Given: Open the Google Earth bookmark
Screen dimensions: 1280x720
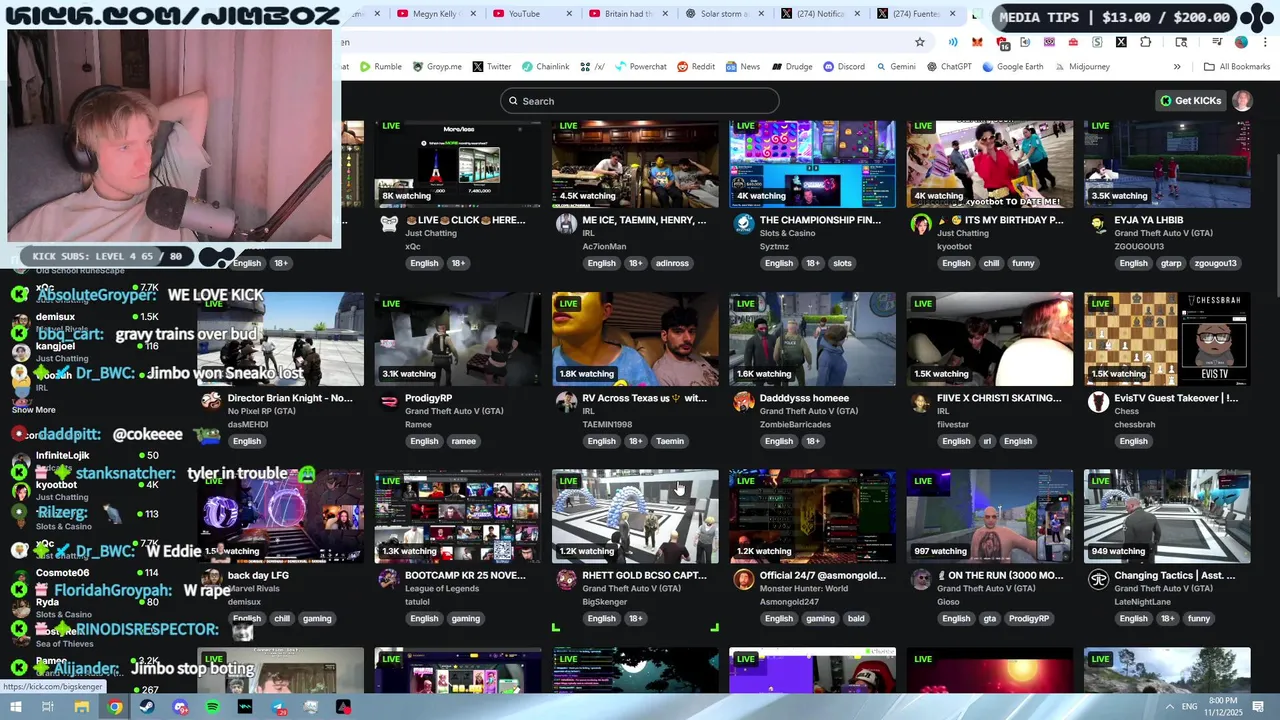Looking at the screenshot, I should 1013,67.
